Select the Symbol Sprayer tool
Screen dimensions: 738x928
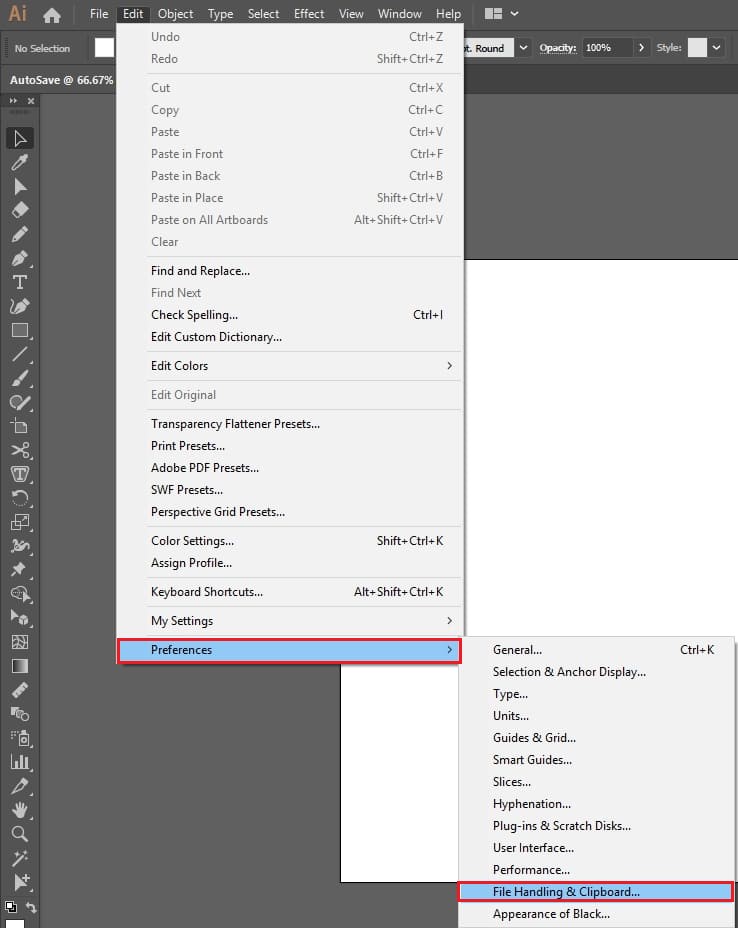click(x=20, y=738)
